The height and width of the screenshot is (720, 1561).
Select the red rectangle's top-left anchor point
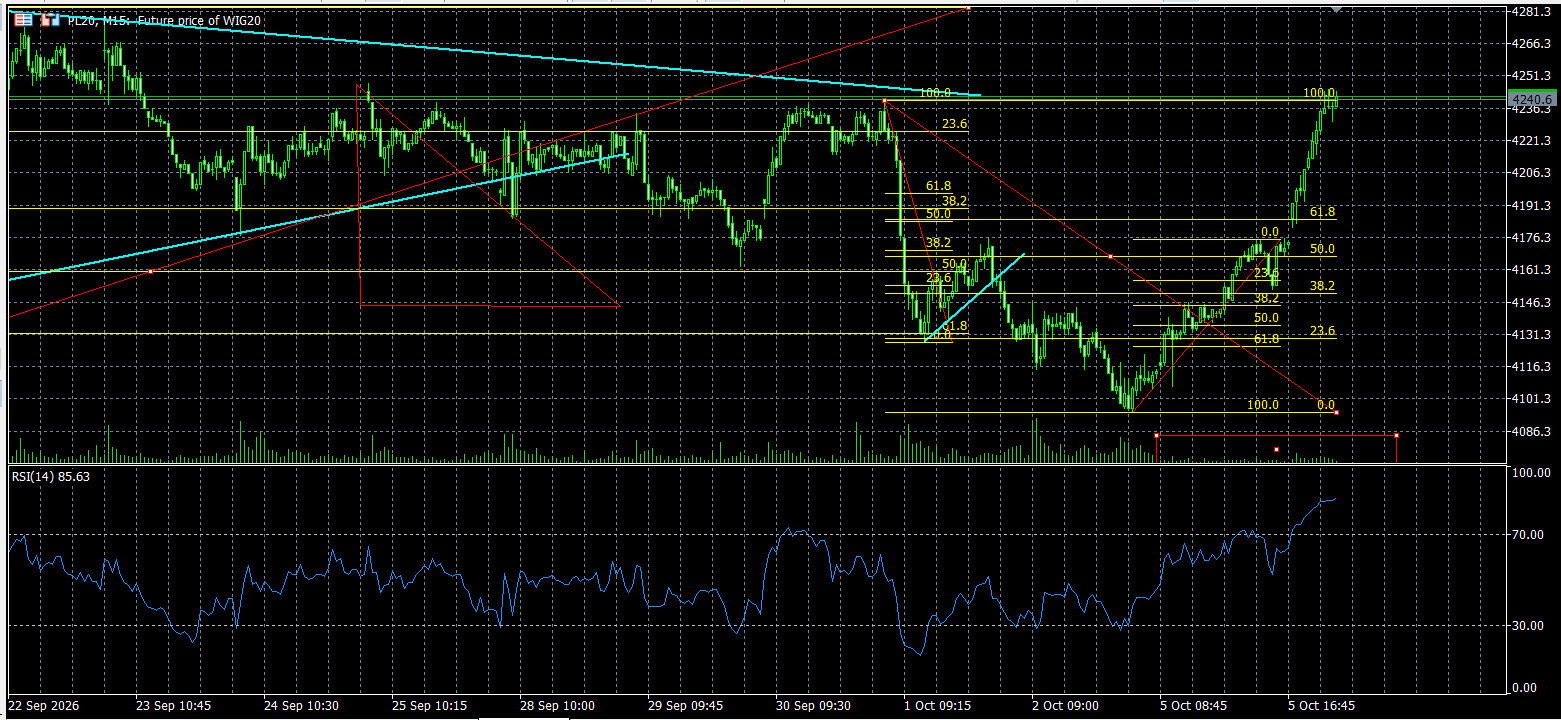(1157, 435)
